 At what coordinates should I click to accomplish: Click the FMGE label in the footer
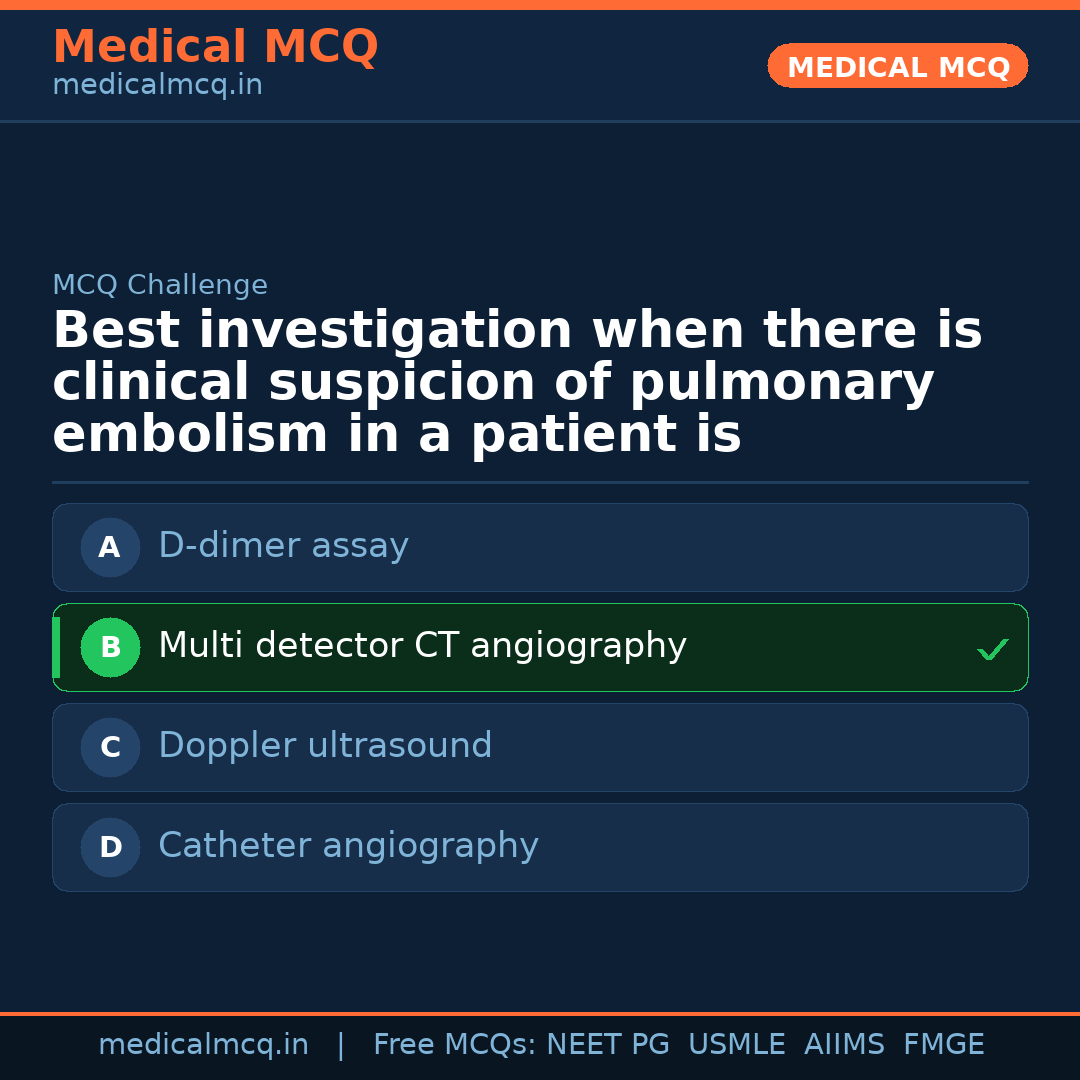tap(943, 1044)
